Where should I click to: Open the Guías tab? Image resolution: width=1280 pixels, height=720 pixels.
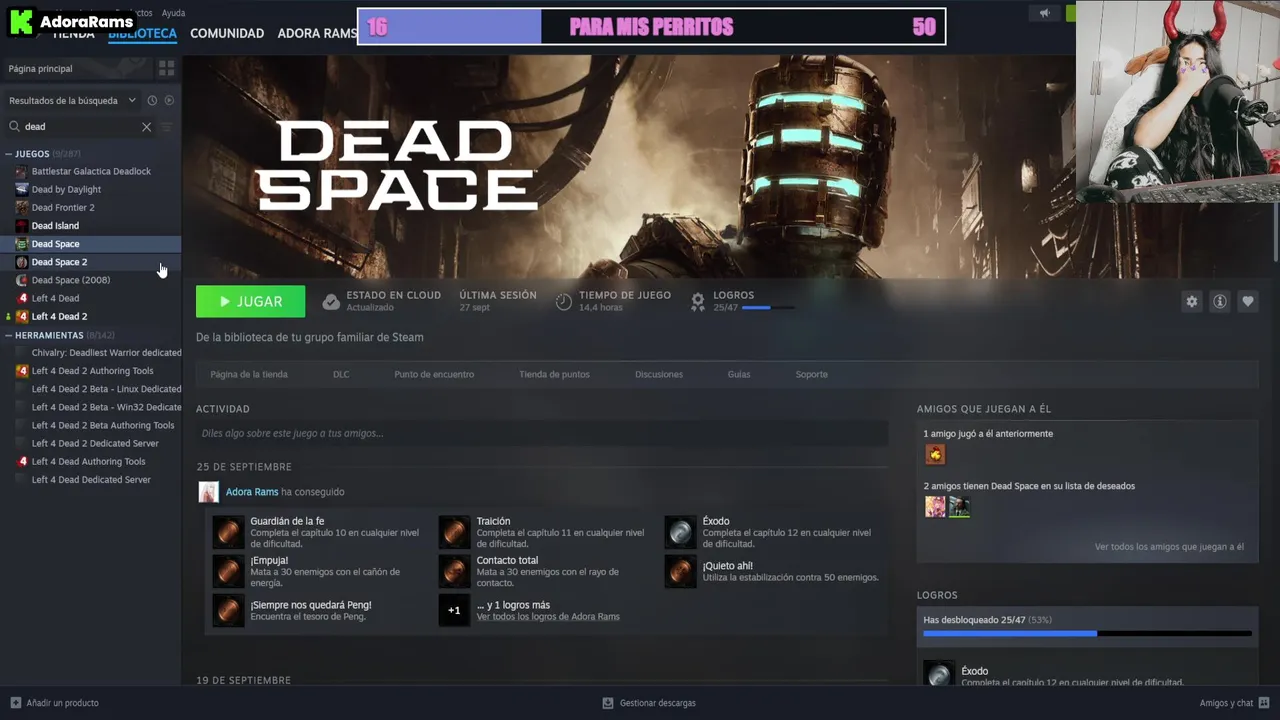pyautogui.click(x=739, y=374)
